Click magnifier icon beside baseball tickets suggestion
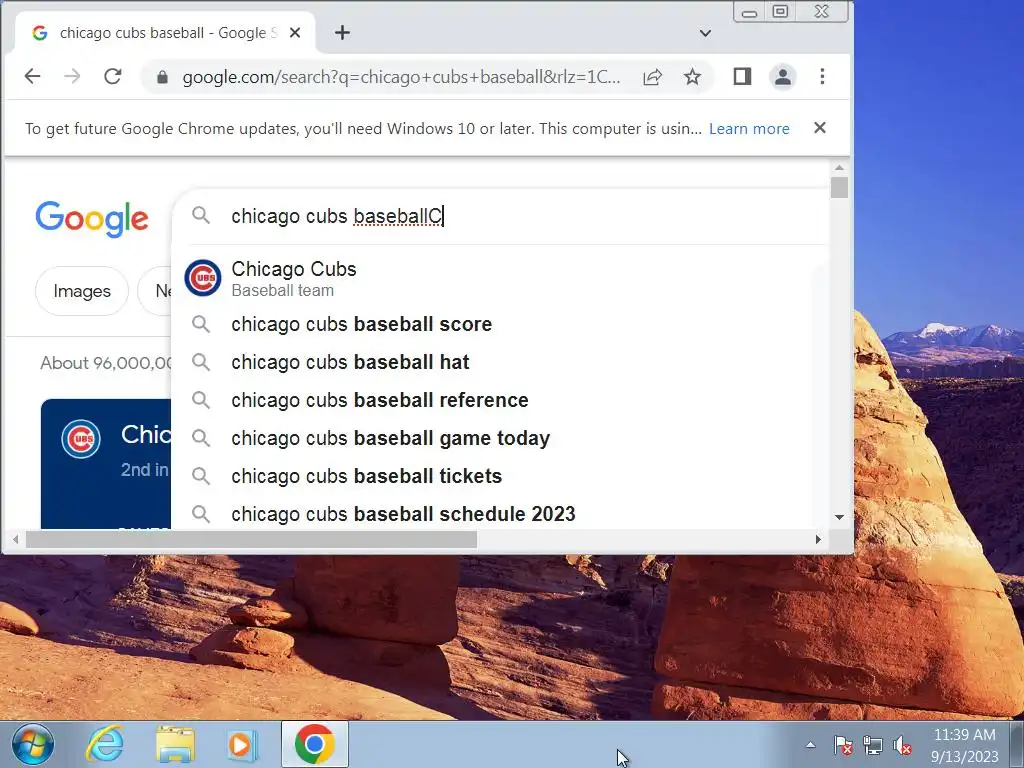 (201, 475)
